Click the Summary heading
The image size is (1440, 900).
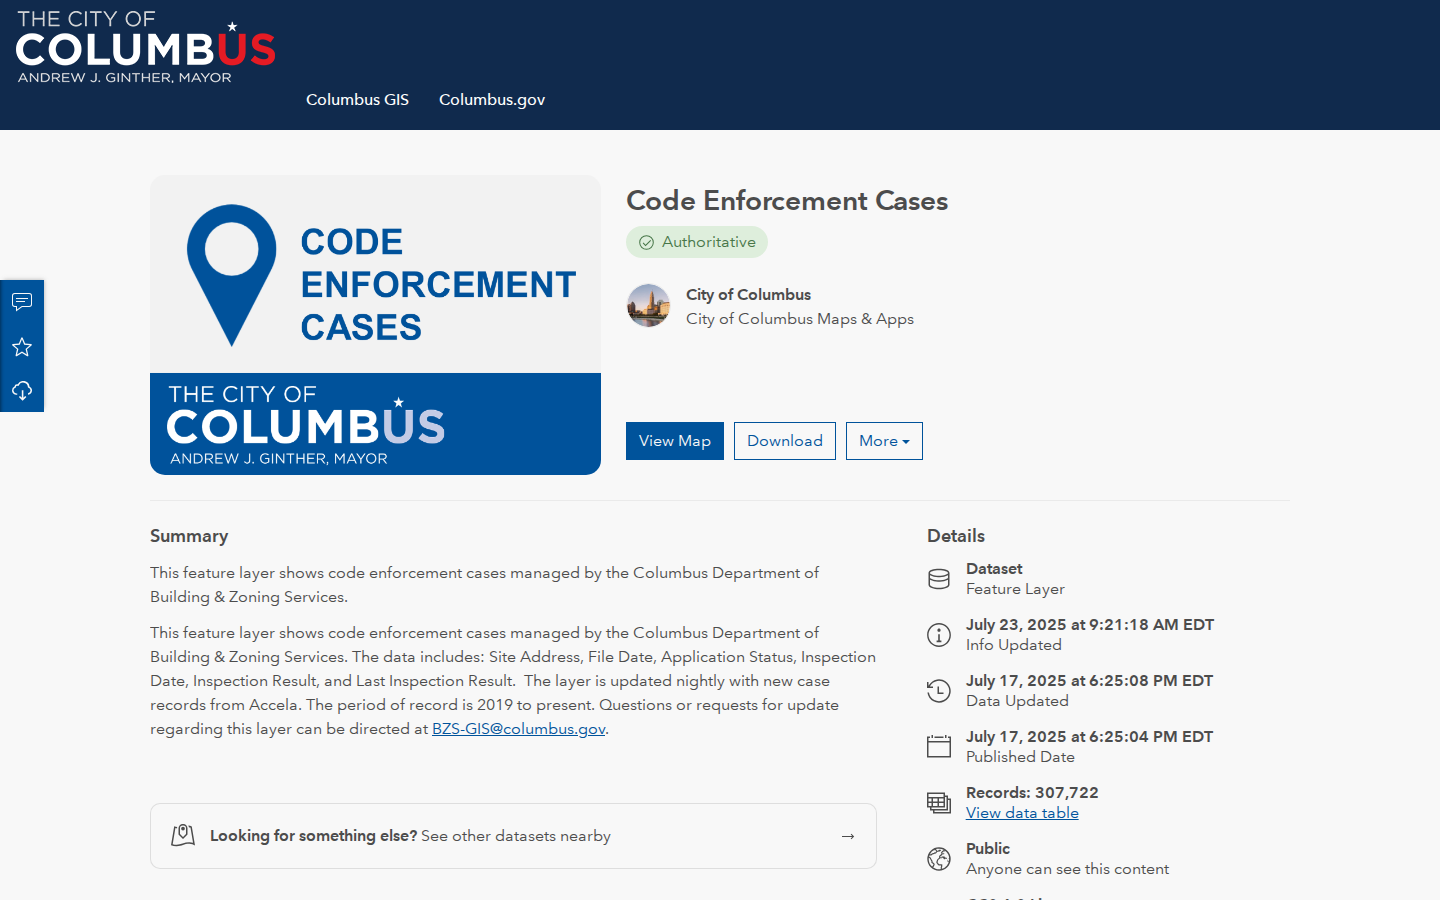[x=189, y=536]
